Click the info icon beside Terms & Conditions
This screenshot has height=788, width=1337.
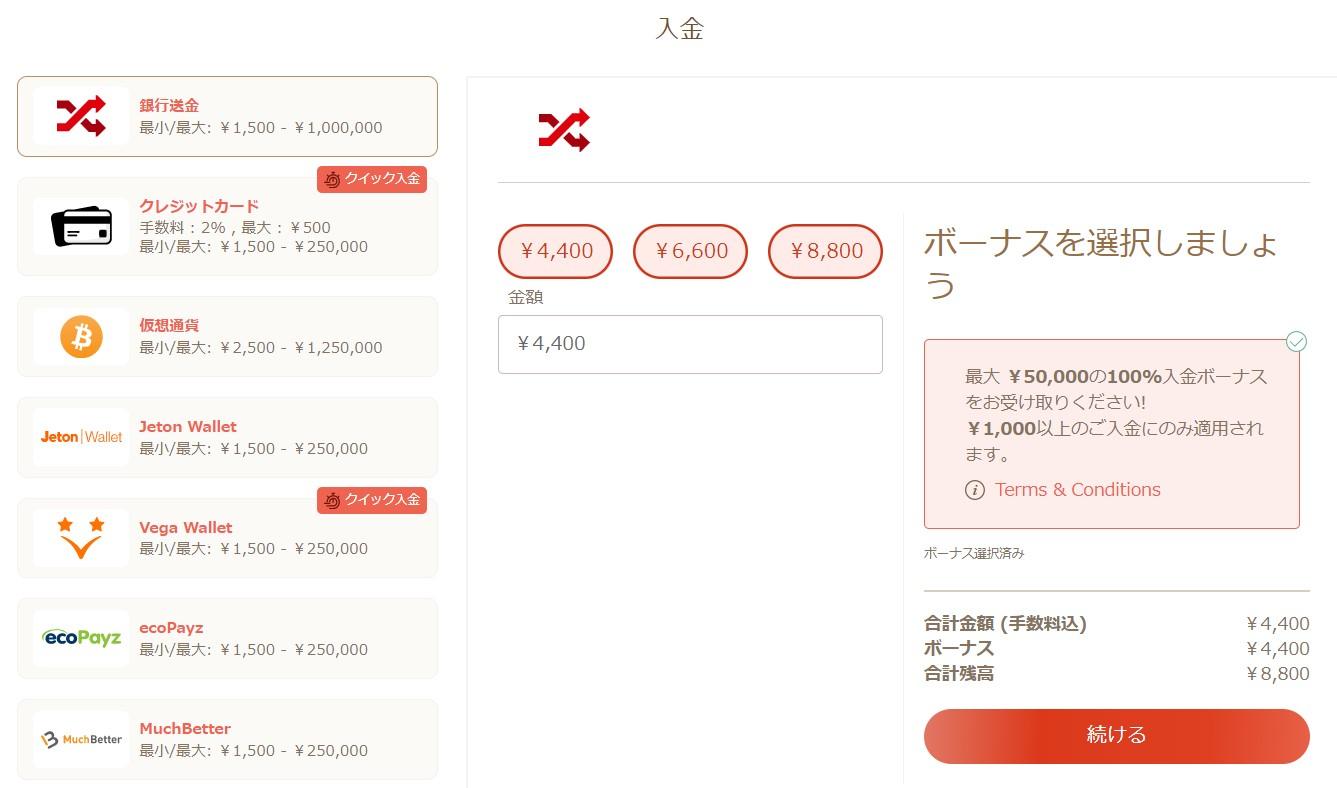[974, 490]
